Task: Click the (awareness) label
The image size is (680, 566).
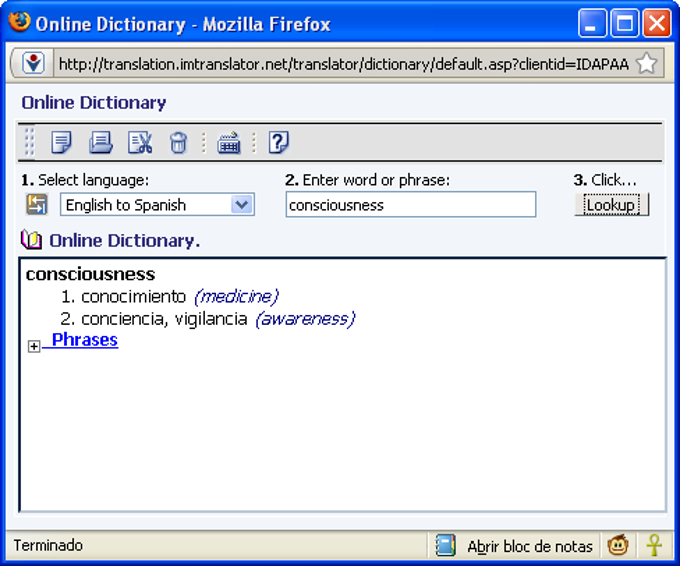Action: coord(305,319)
